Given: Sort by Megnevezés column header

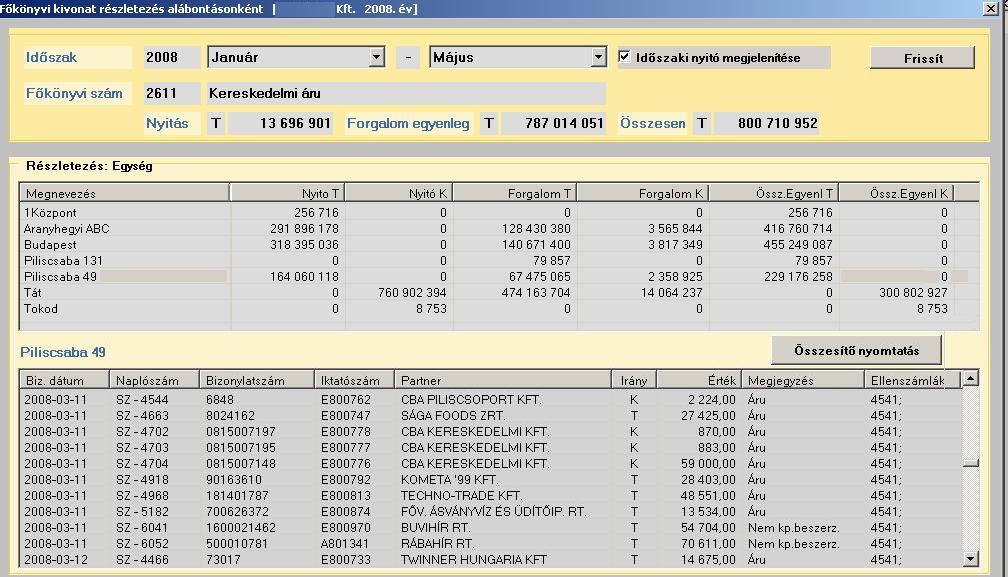Looking at the screenshot, I should [125, 193].
